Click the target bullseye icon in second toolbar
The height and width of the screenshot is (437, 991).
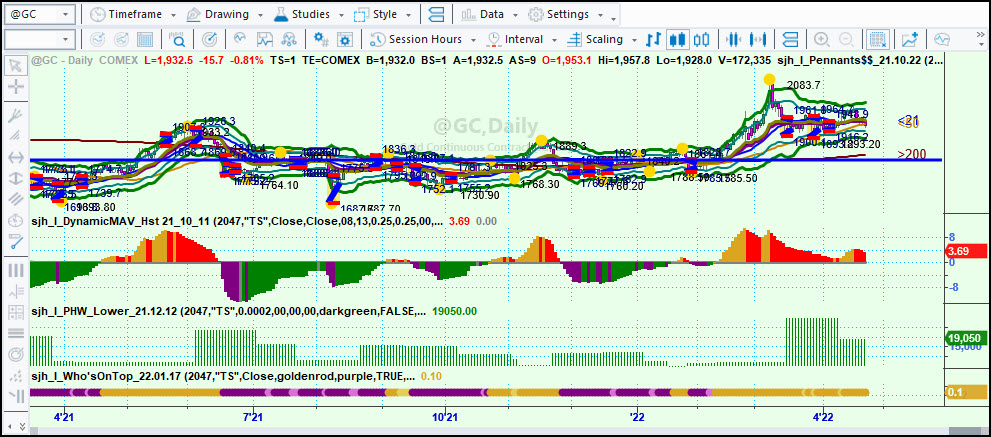[209, 39]
